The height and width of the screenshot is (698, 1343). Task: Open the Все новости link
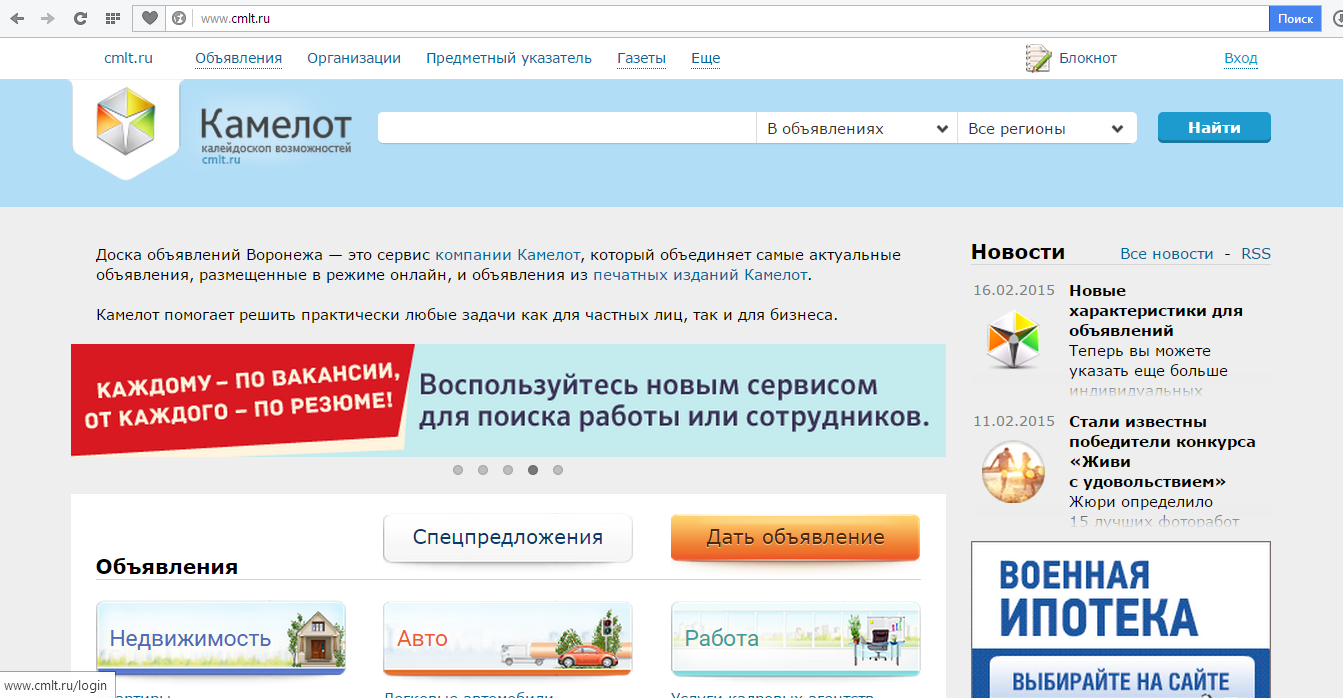(1167, 254)
